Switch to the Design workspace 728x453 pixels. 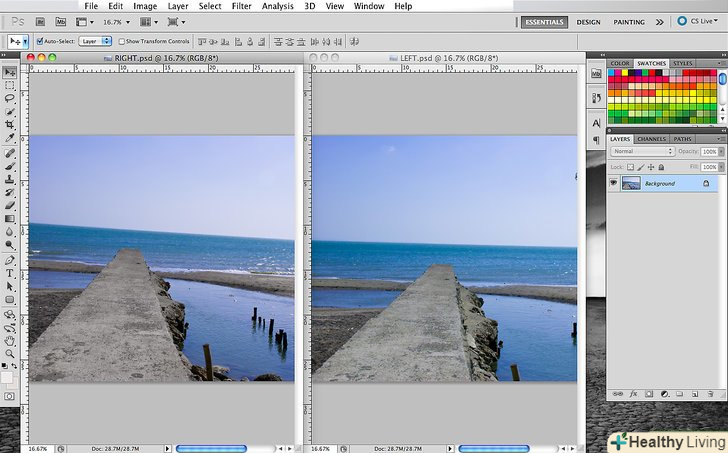(589, 21)
